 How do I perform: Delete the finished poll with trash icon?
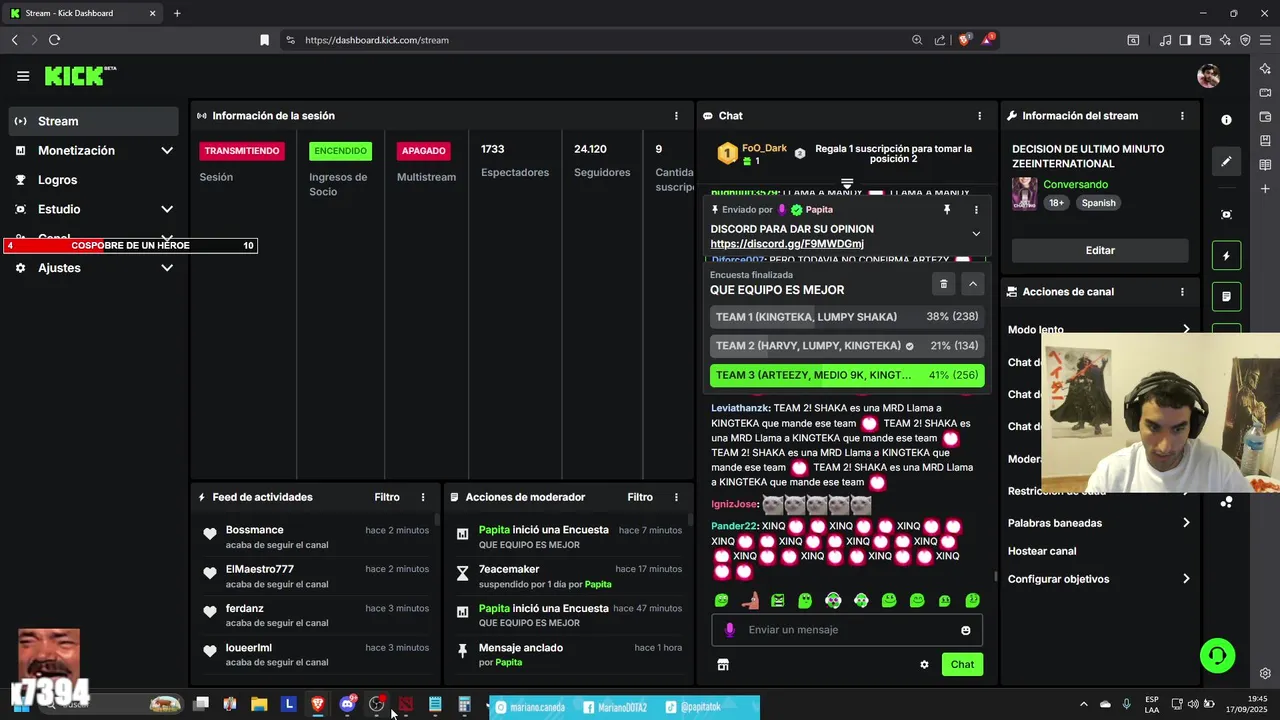[x=943, y=284]
